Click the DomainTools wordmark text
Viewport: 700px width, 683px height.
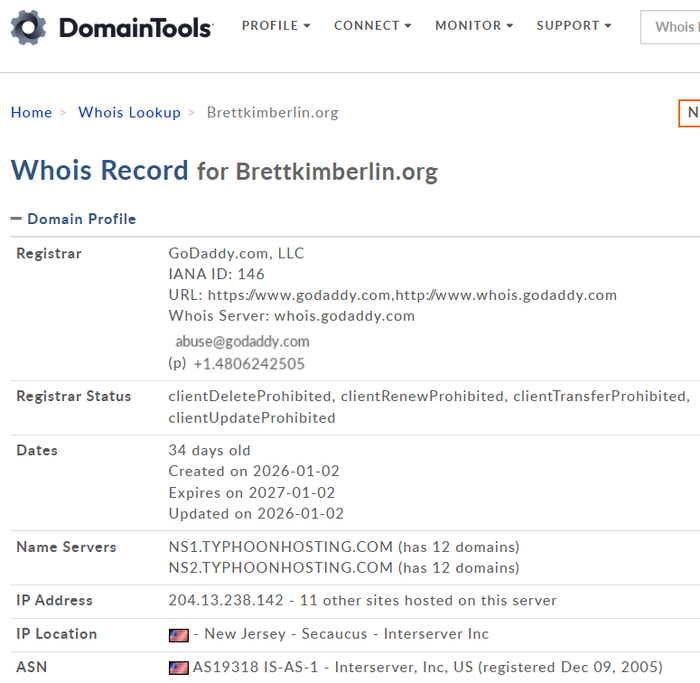[136, 27]
